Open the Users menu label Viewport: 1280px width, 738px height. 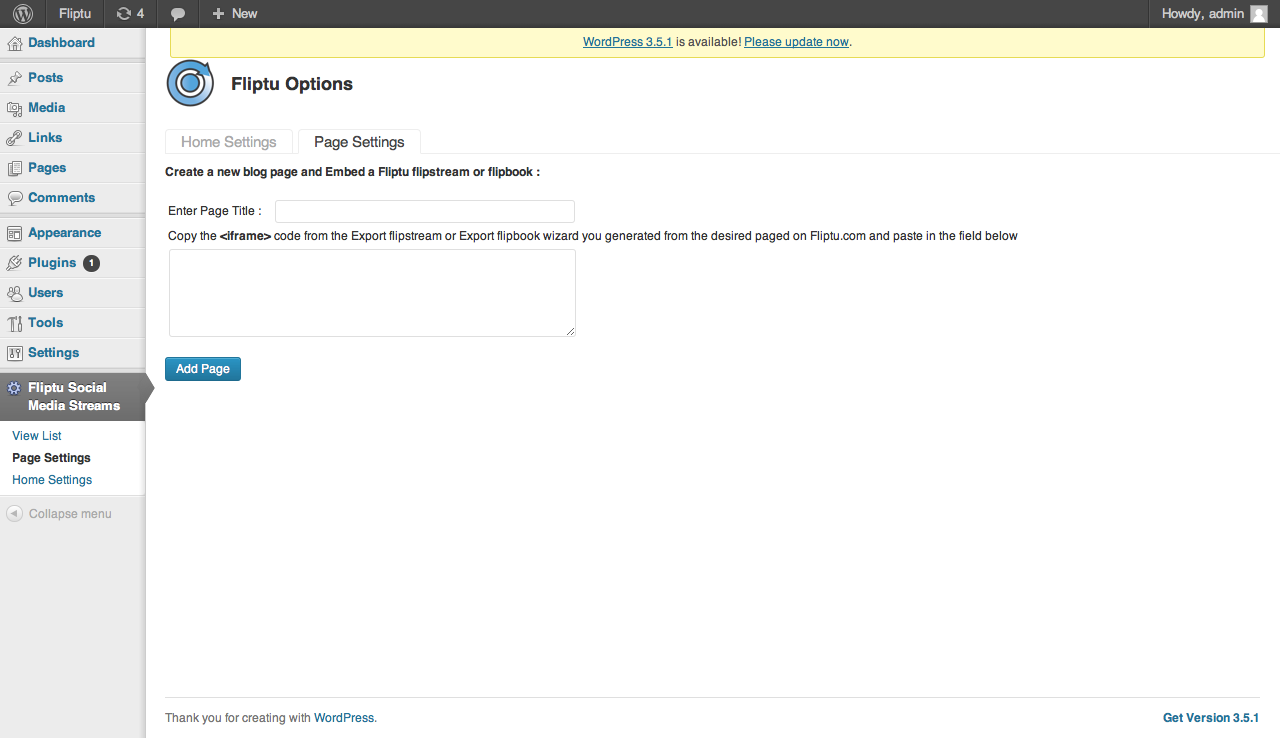(45, 293)
